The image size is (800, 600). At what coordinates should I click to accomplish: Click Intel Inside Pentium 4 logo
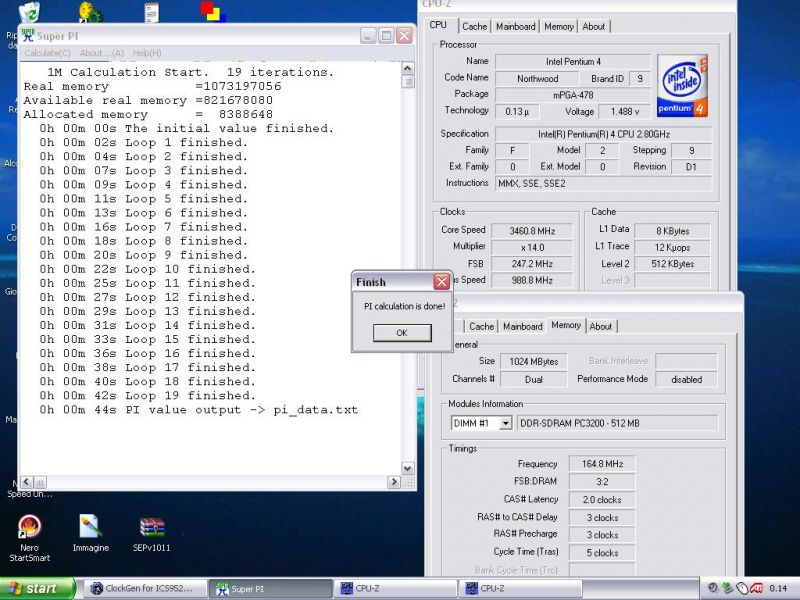tap(682, 86)
